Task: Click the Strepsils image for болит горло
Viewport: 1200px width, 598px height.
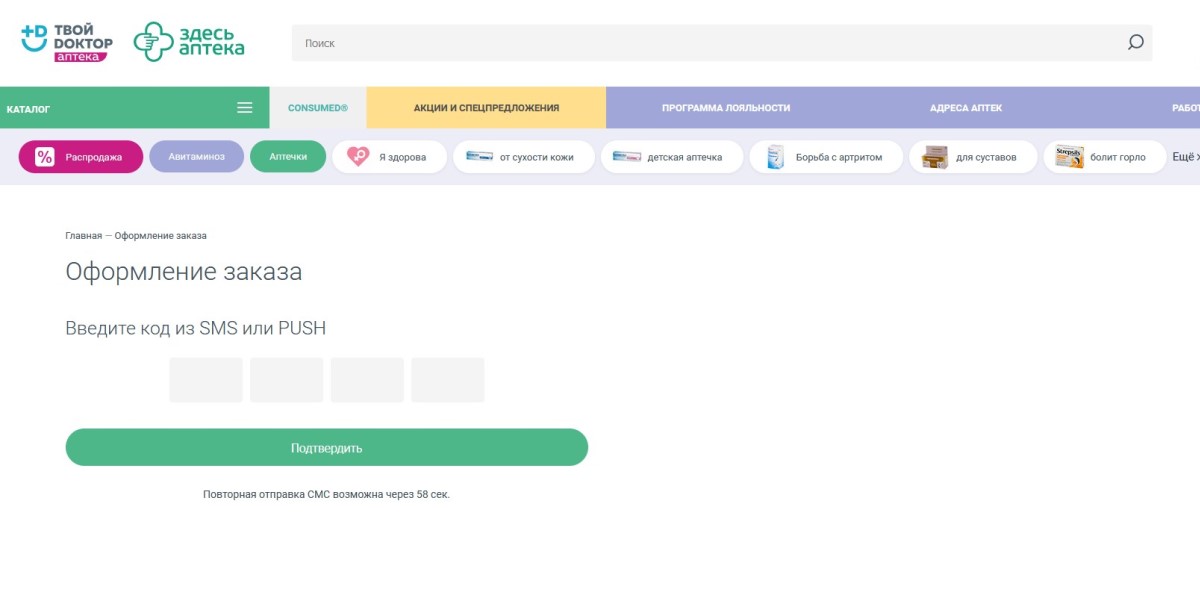Action: pos(1069,157)
